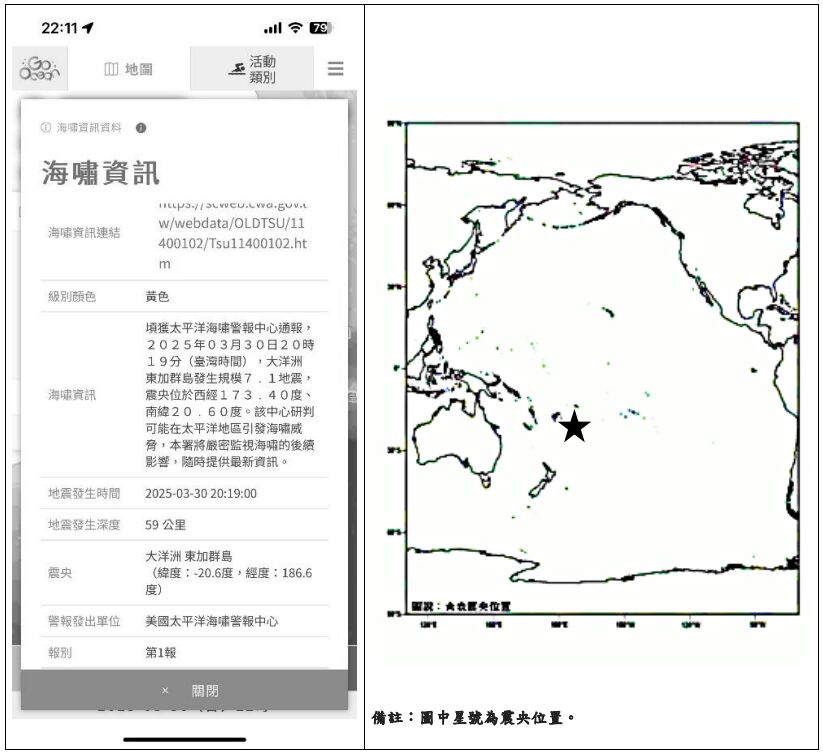Tap the 海嘯資訊 heading
This screenshot has width=823, height=754.
click(100, 173)
